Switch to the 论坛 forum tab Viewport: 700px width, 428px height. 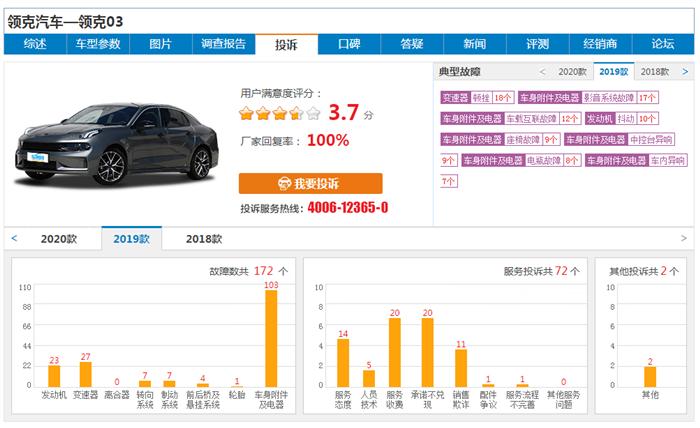[663, 44]
